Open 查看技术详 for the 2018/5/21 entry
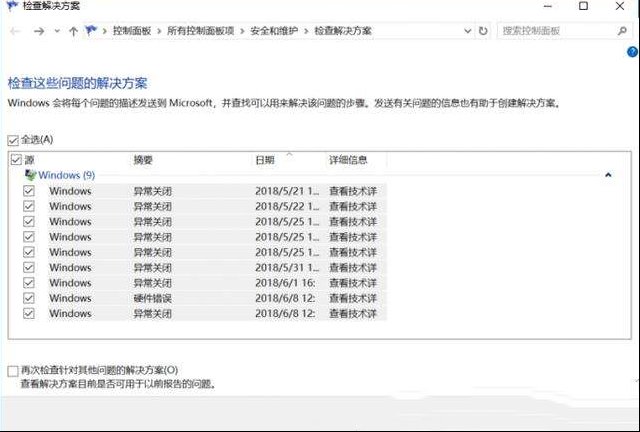 353,191
